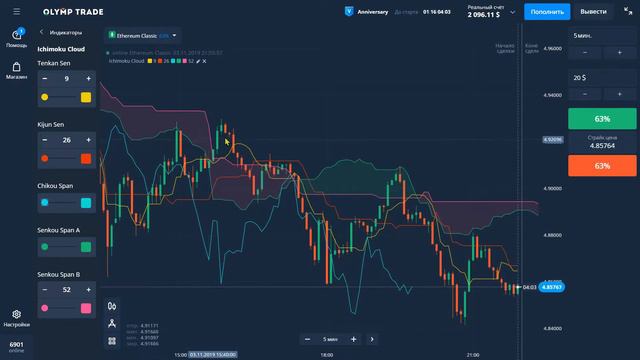
Task: Open Ethereum Classic asset dropdown
Action: click(x=143, y=36)
